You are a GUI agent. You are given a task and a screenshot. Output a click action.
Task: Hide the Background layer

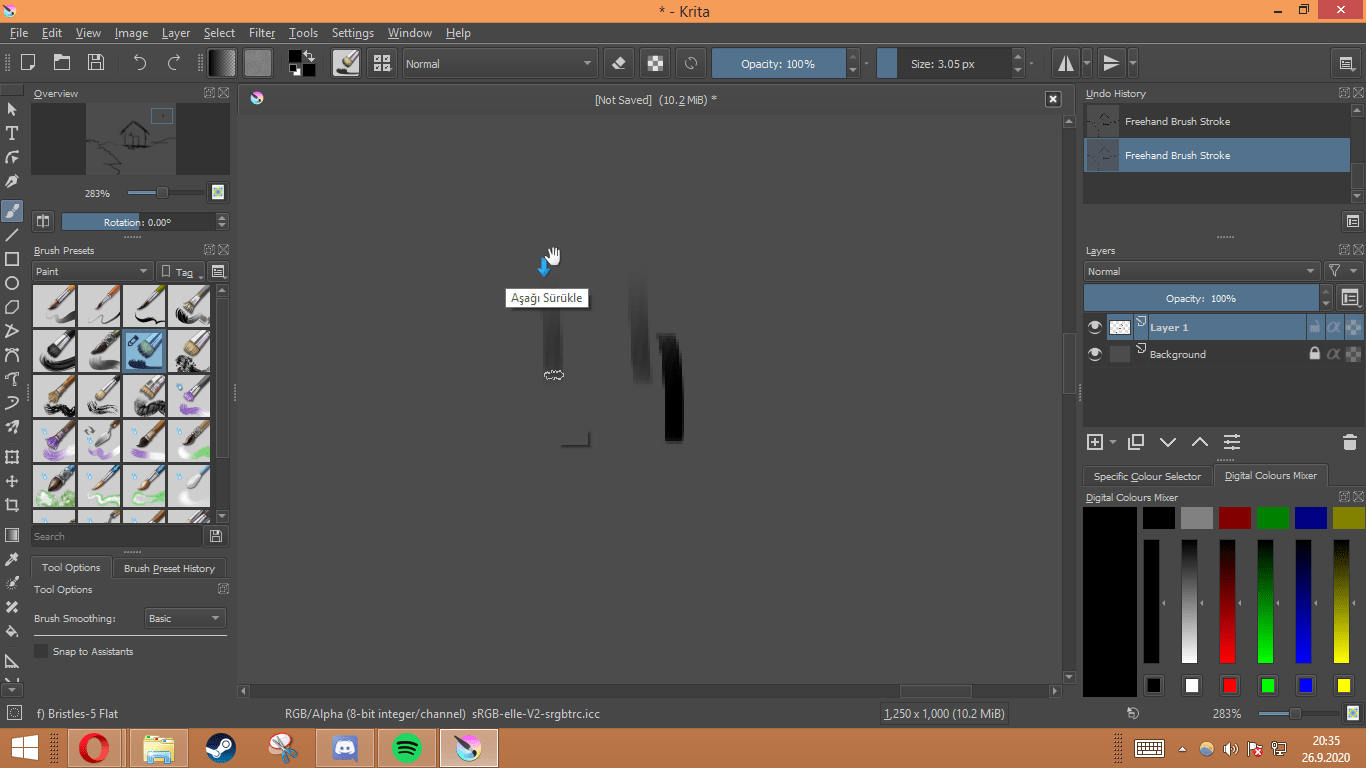pos(1094,354)
